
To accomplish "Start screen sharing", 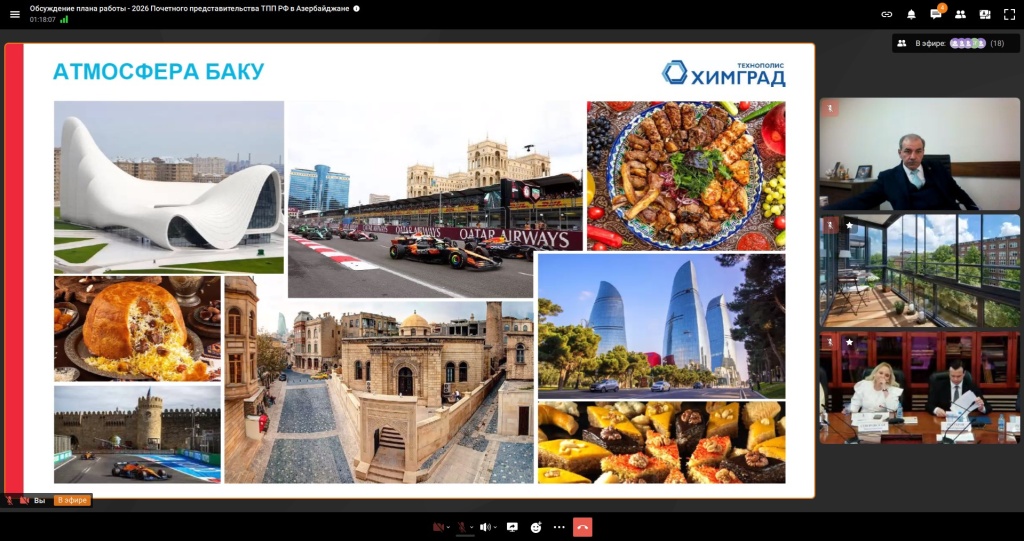I will (x=512, y=527).
